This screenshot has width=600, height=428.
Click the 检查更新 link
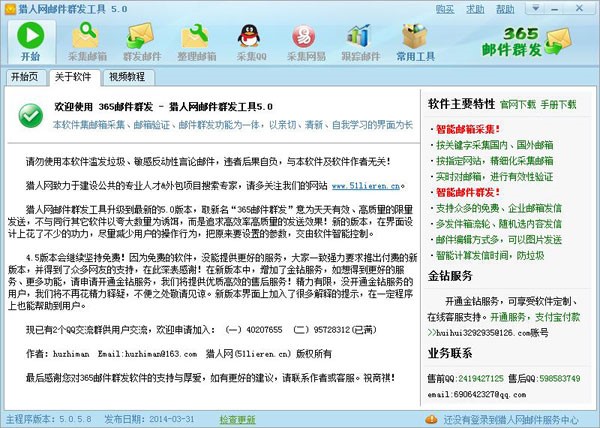[237, 420]
